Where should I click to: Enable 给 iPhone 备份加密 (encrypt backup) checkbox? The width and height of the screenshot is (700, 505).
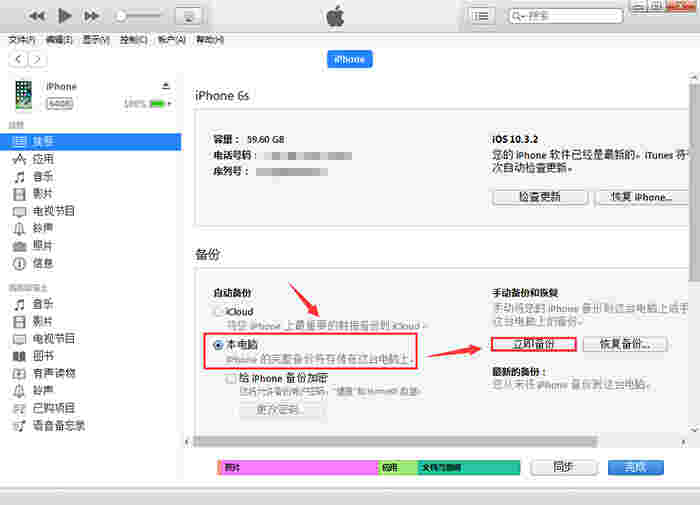pyautogui.click(x=231, y=379)
